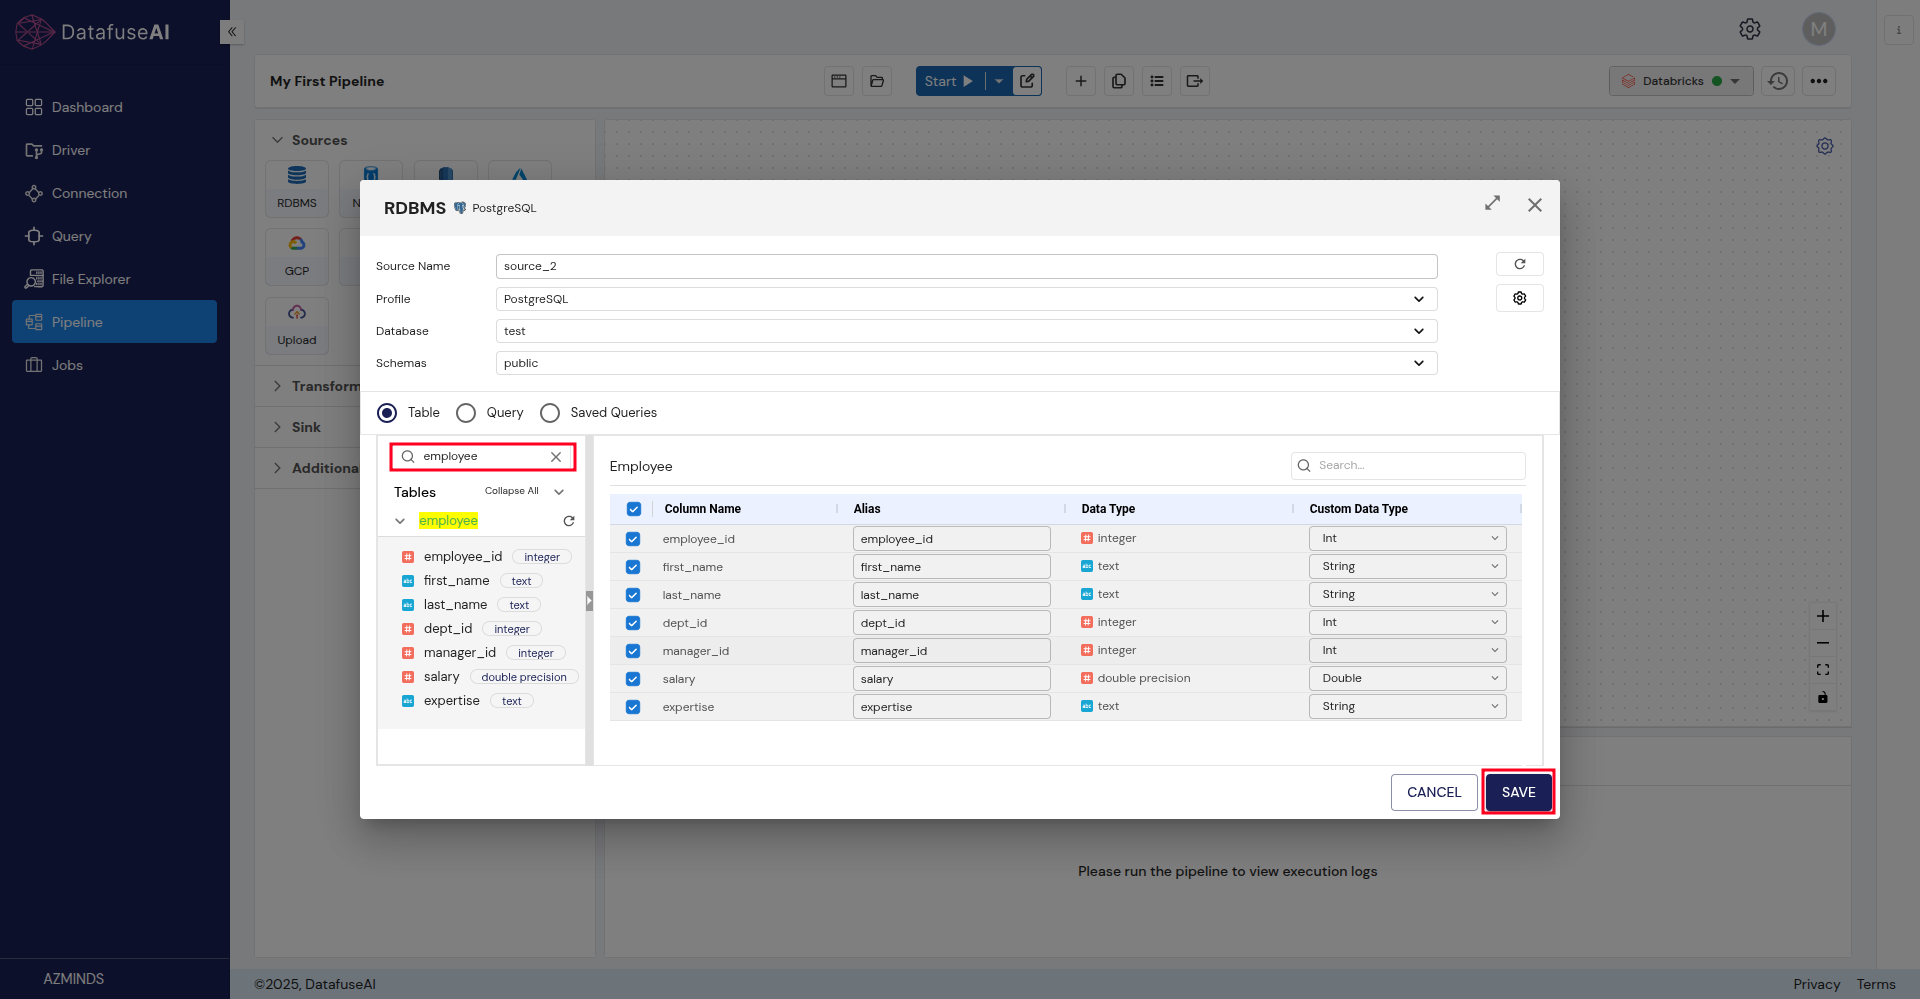The image size is (1920, 999).
Task: Clear the employee table search text
Action: 556,457
